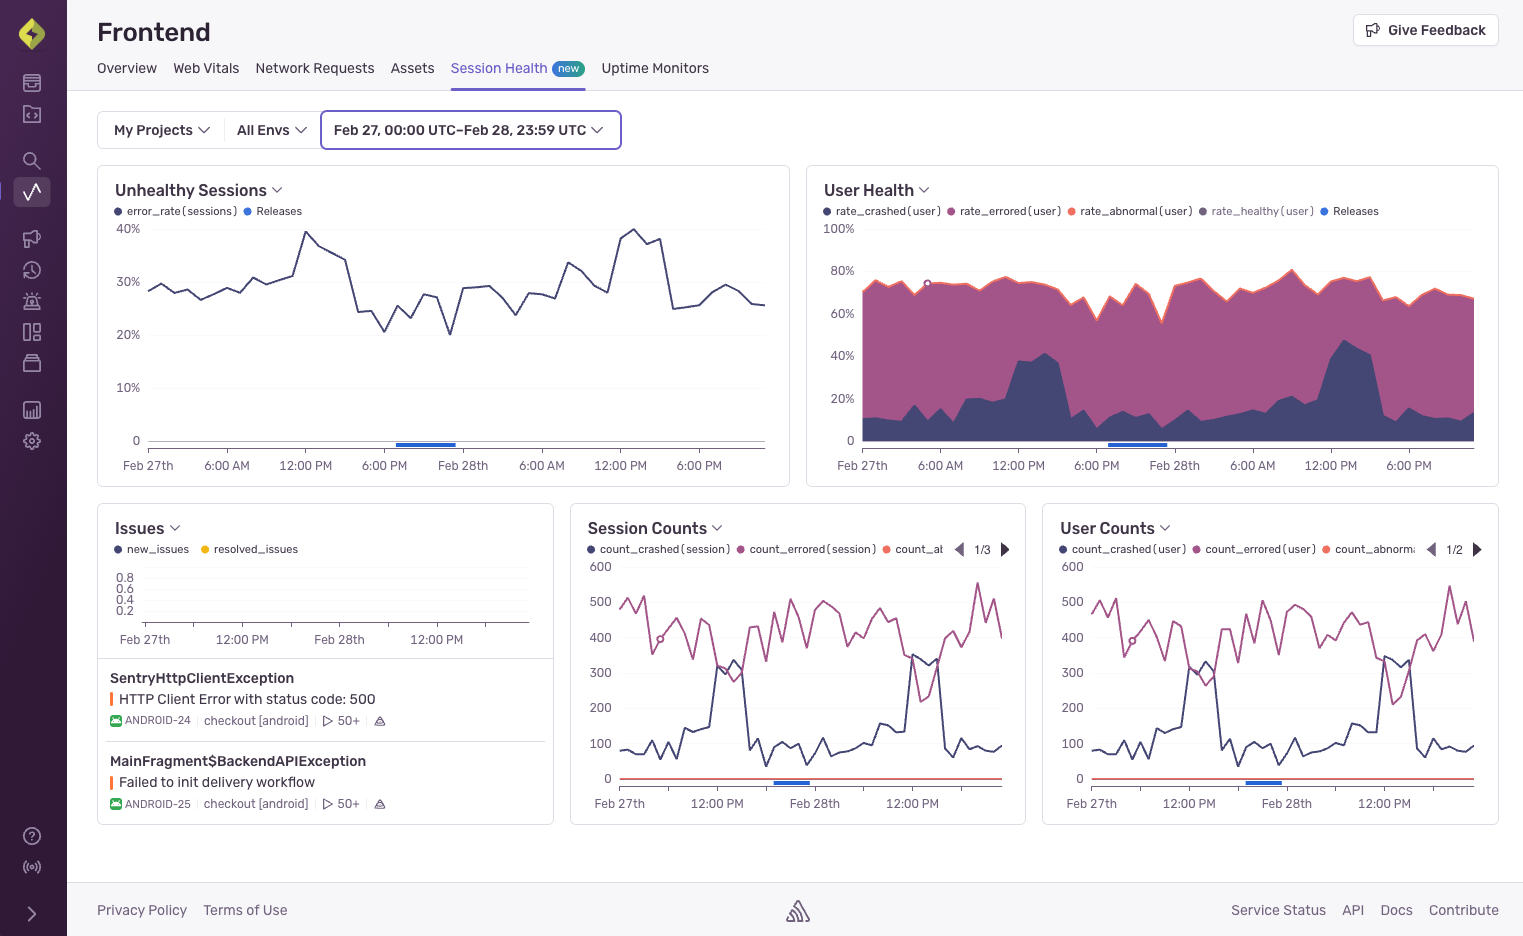Open the help question mark icon
Screen dimensions: 1523x936
(32, 836)
